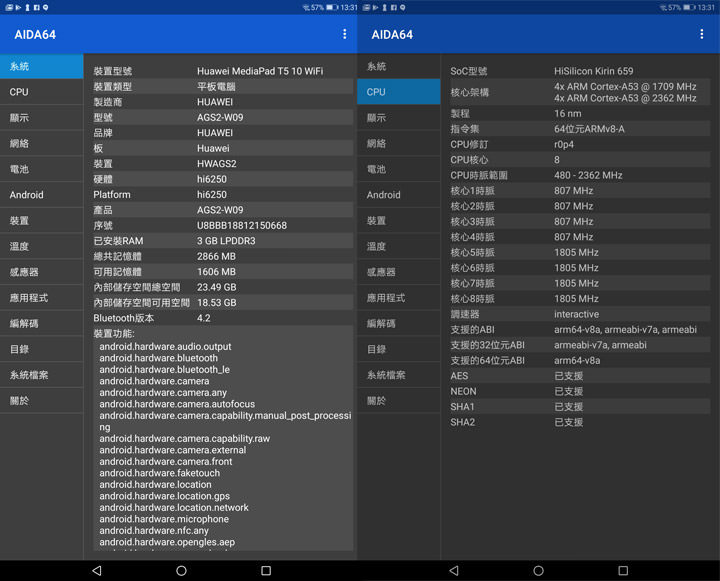720x581 pixels.
Task: Select HWAGS2 value in 裝置 row
Action: [x=217, y=164]
